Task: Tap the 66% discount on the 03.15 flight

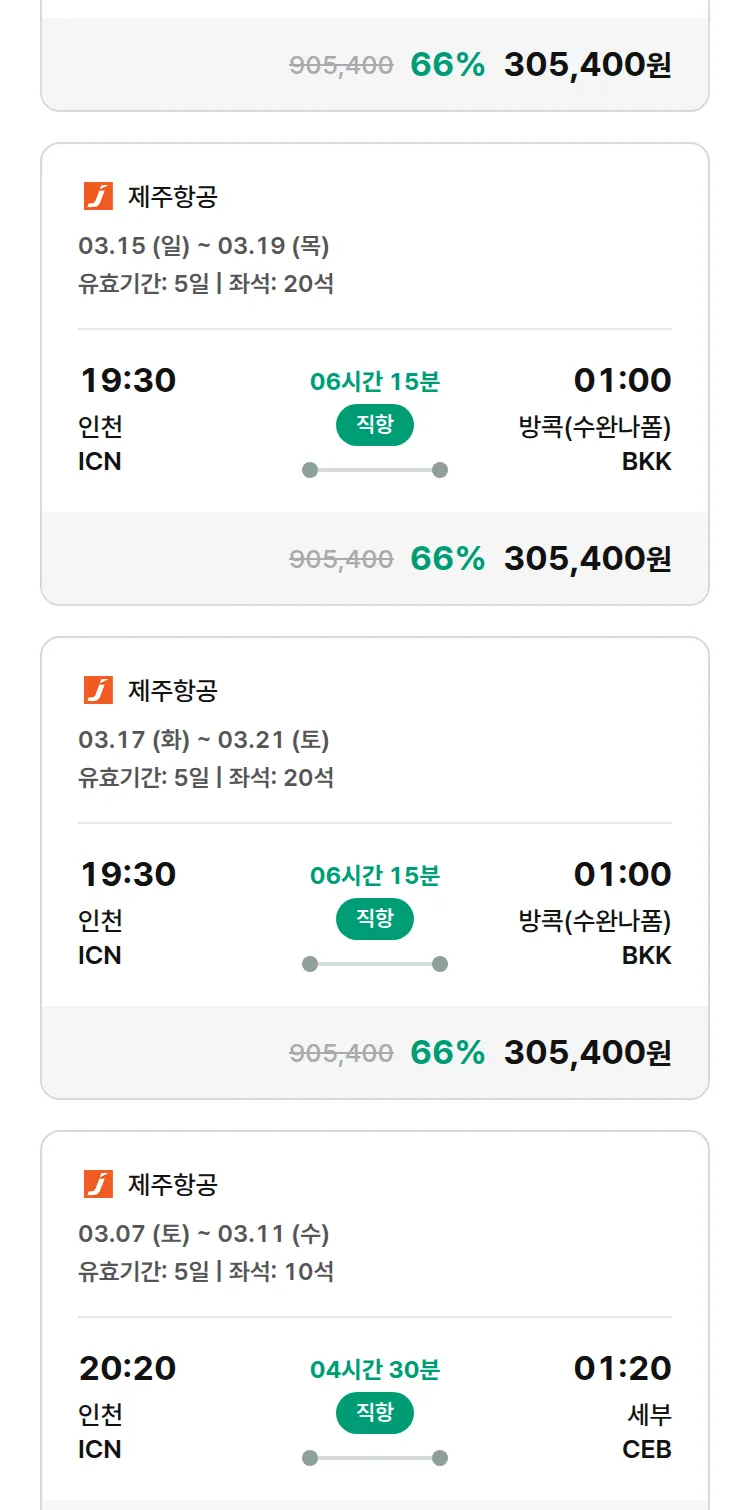Action: (x=447, y=559)
